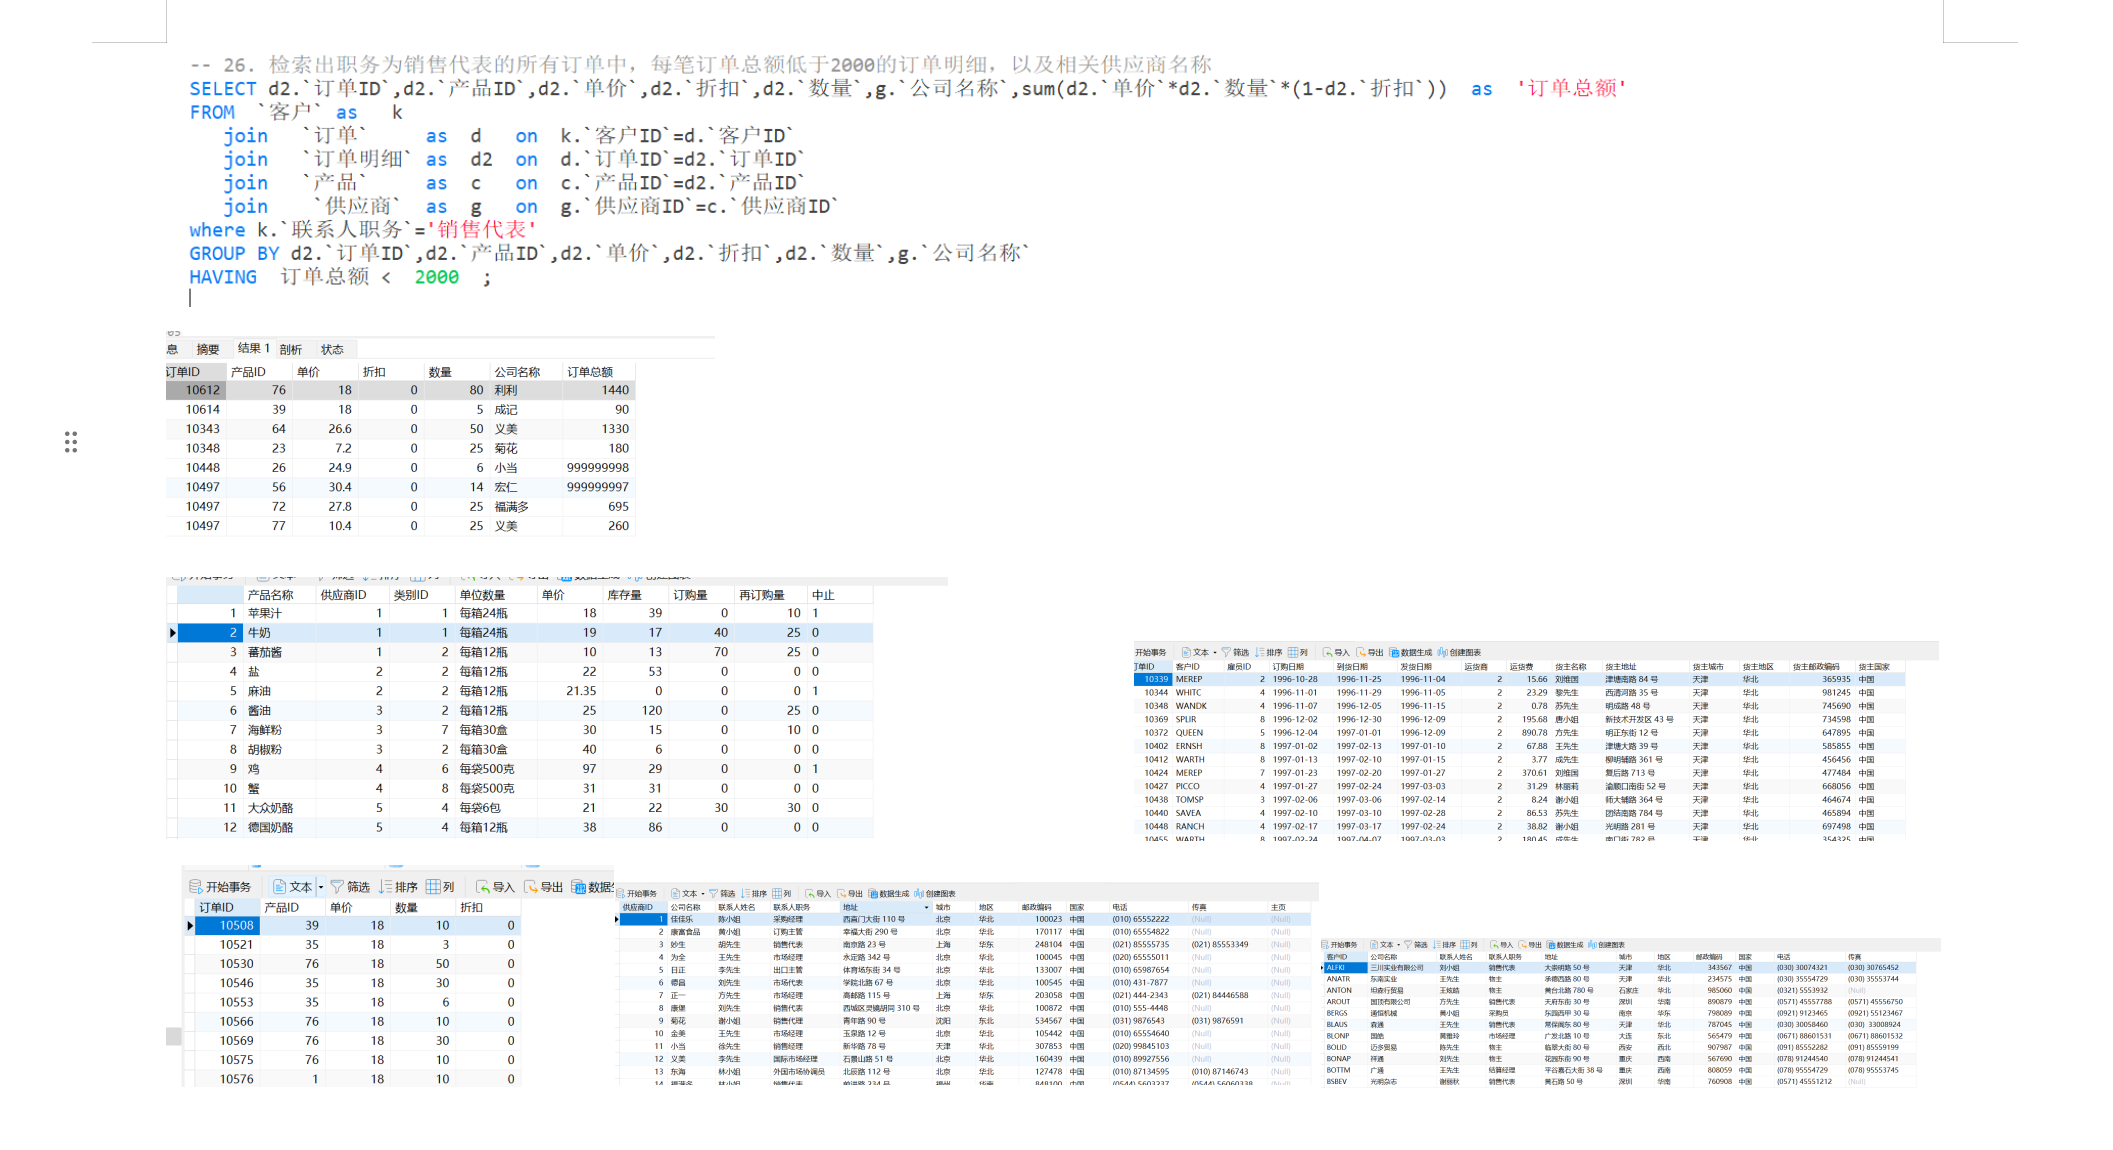Click the 999999998 order total cell
The height and width of the screenshot is (1150, 2113).
[598, 468]
